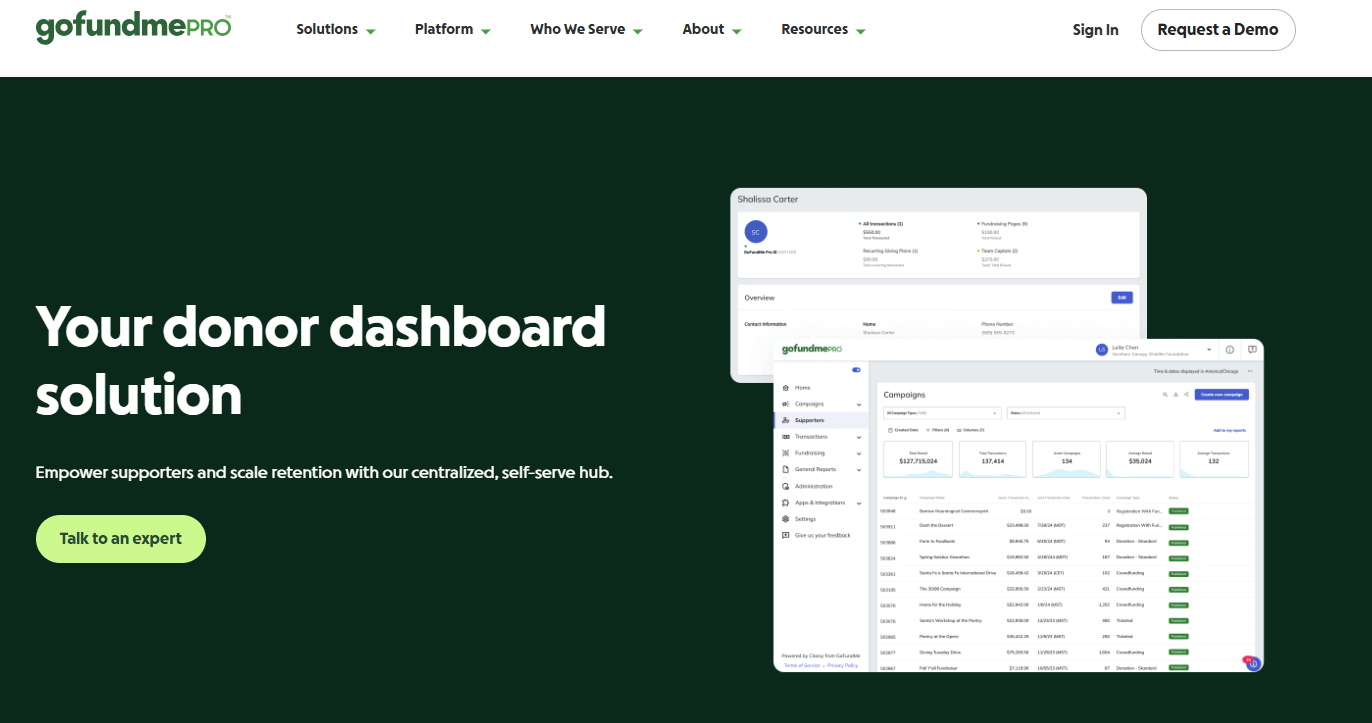The image size is (1372, 723).
Task: Expand the Transactions chevron in the dashboard sidebar
Action: [x=859, y=437]
